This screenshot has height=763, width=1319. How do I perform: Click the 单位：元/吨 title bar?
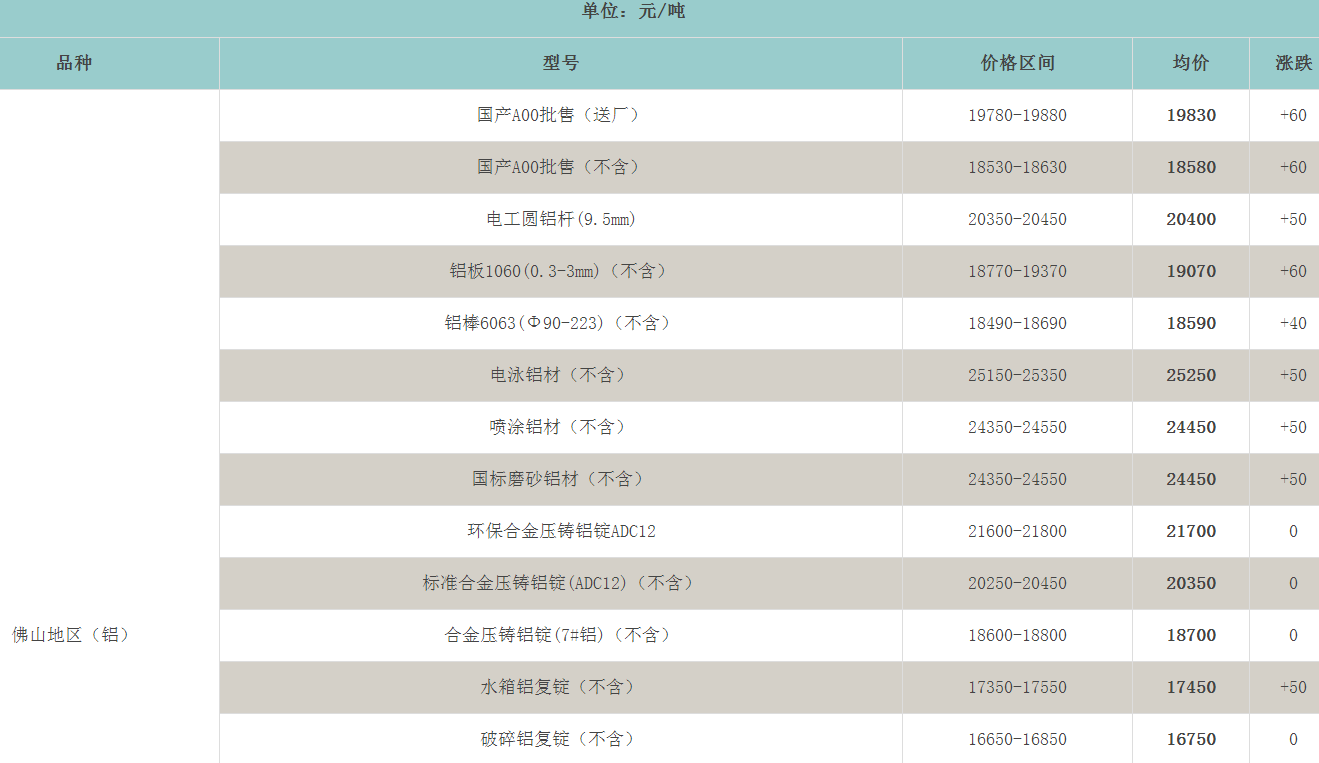[x=633, y=12]
